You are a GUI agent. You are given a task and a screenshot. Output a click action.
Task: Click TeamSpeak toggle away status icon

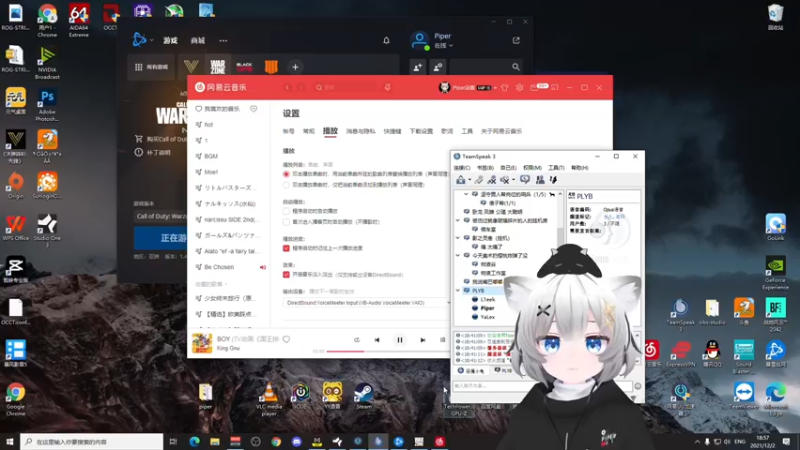click(461, 180)
